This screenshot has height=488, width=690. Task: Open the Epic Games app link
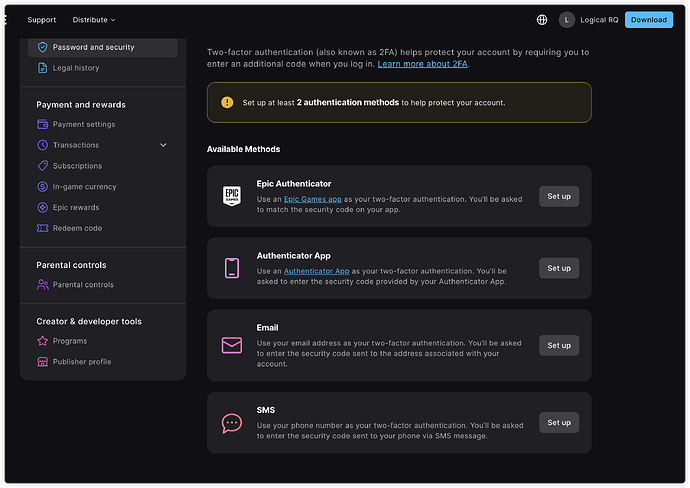pyautogui.click(x=312, y=199)
